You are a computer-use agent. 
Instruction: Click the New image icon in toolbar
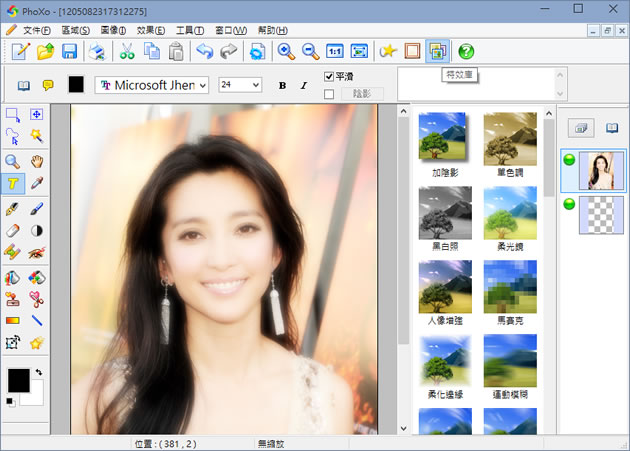pyautogui.click(x=21, y=51)
